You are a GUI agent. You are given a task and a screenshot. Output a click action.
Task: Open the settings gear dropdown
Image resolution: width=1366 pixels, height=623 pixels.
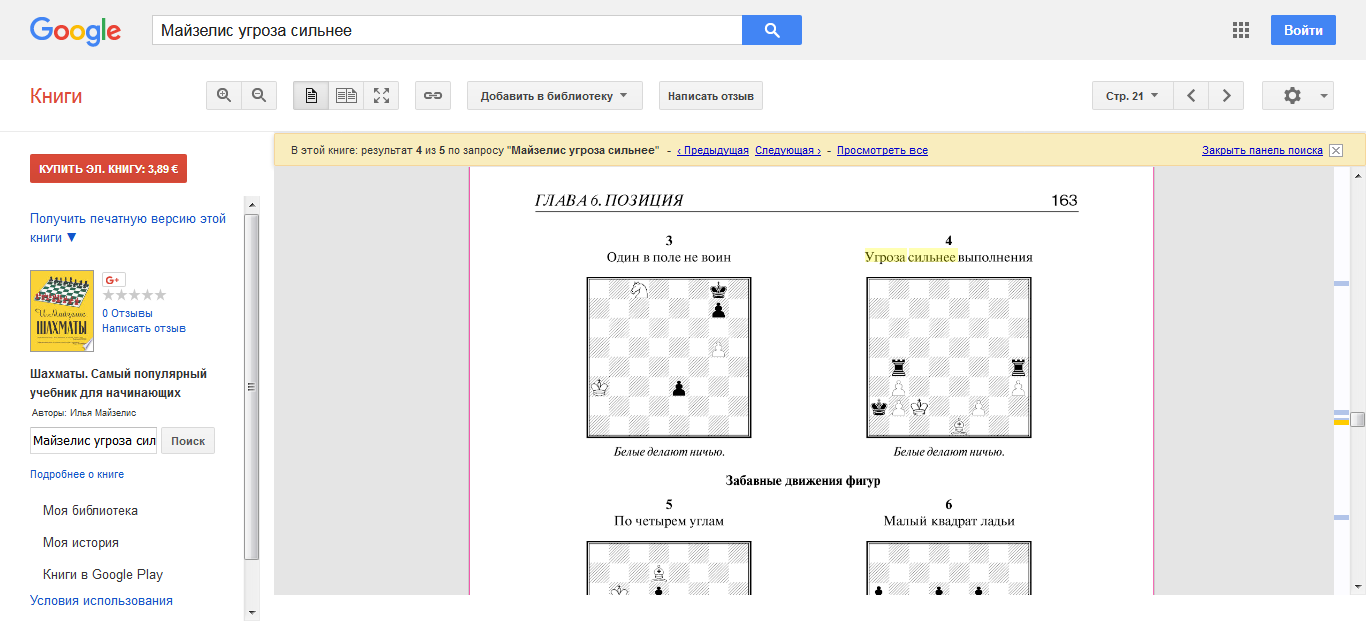point(1297,96)
